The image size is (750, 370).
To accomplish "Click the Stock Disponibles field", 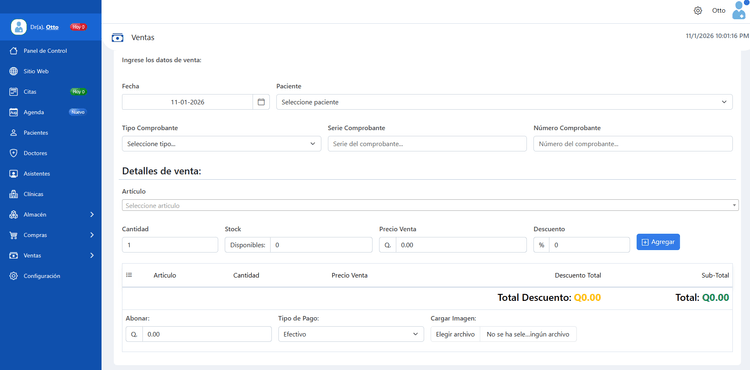I will tap(321, 245).
